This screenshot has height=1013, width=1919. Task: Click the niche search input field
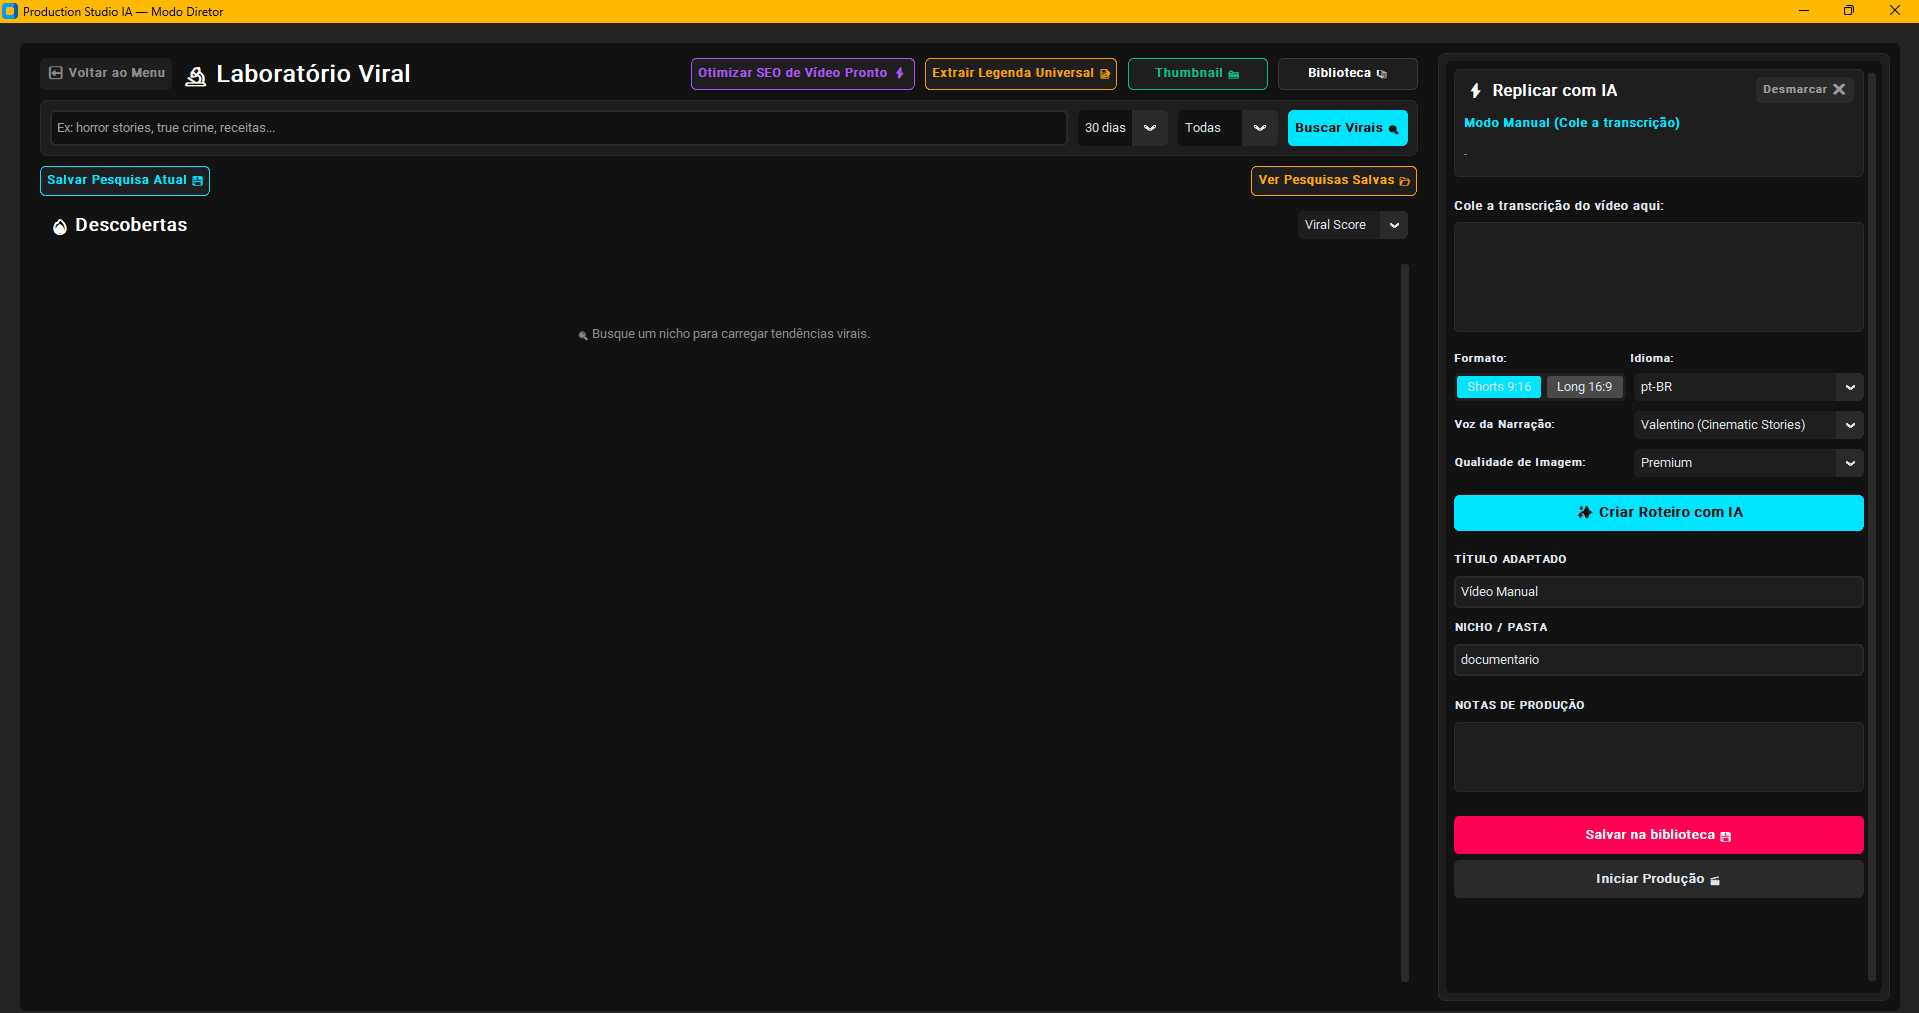(x=558, y=128)
